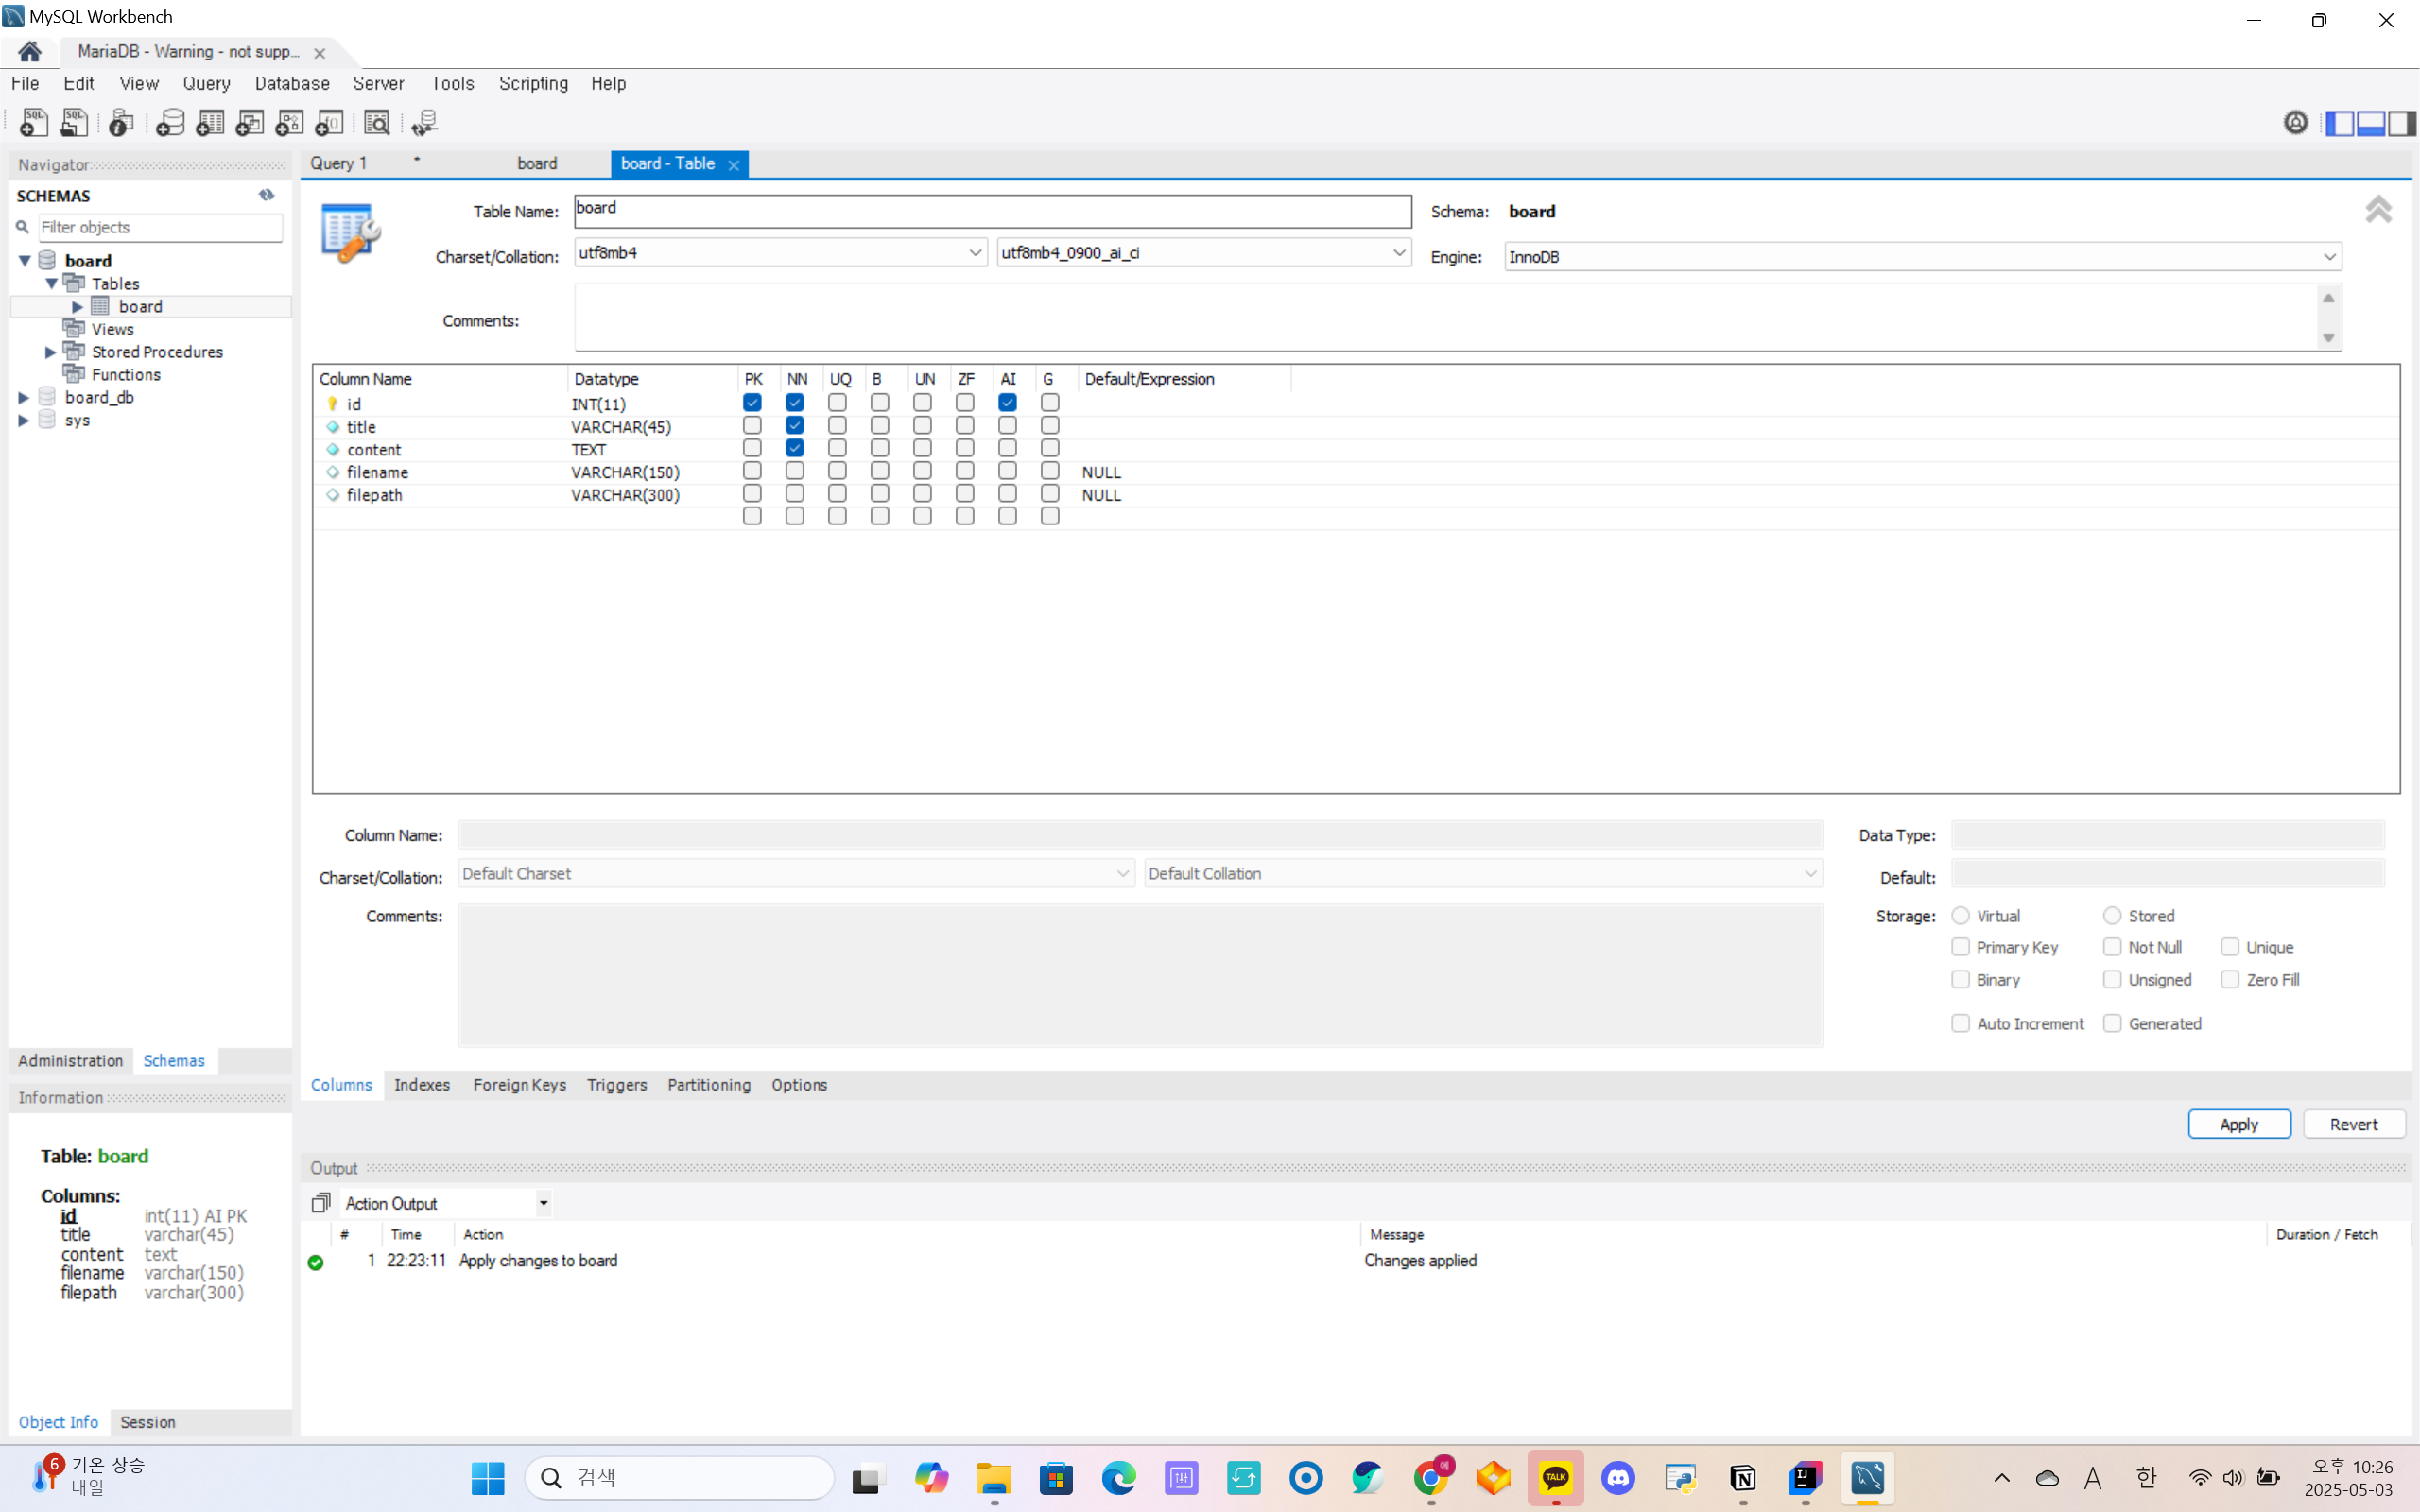Refresh the schemas list icon
This screenshot has height=1512, width=2420.
click(266, 195)
